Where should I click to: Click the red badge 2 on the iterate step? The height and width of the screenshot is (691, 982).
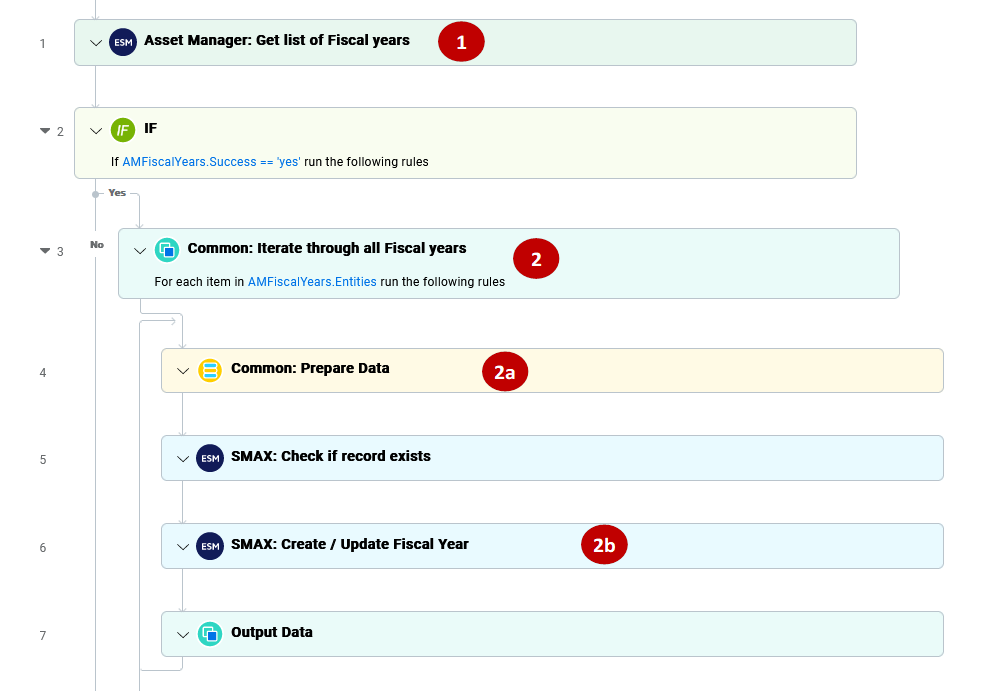(x=536, y=258)
